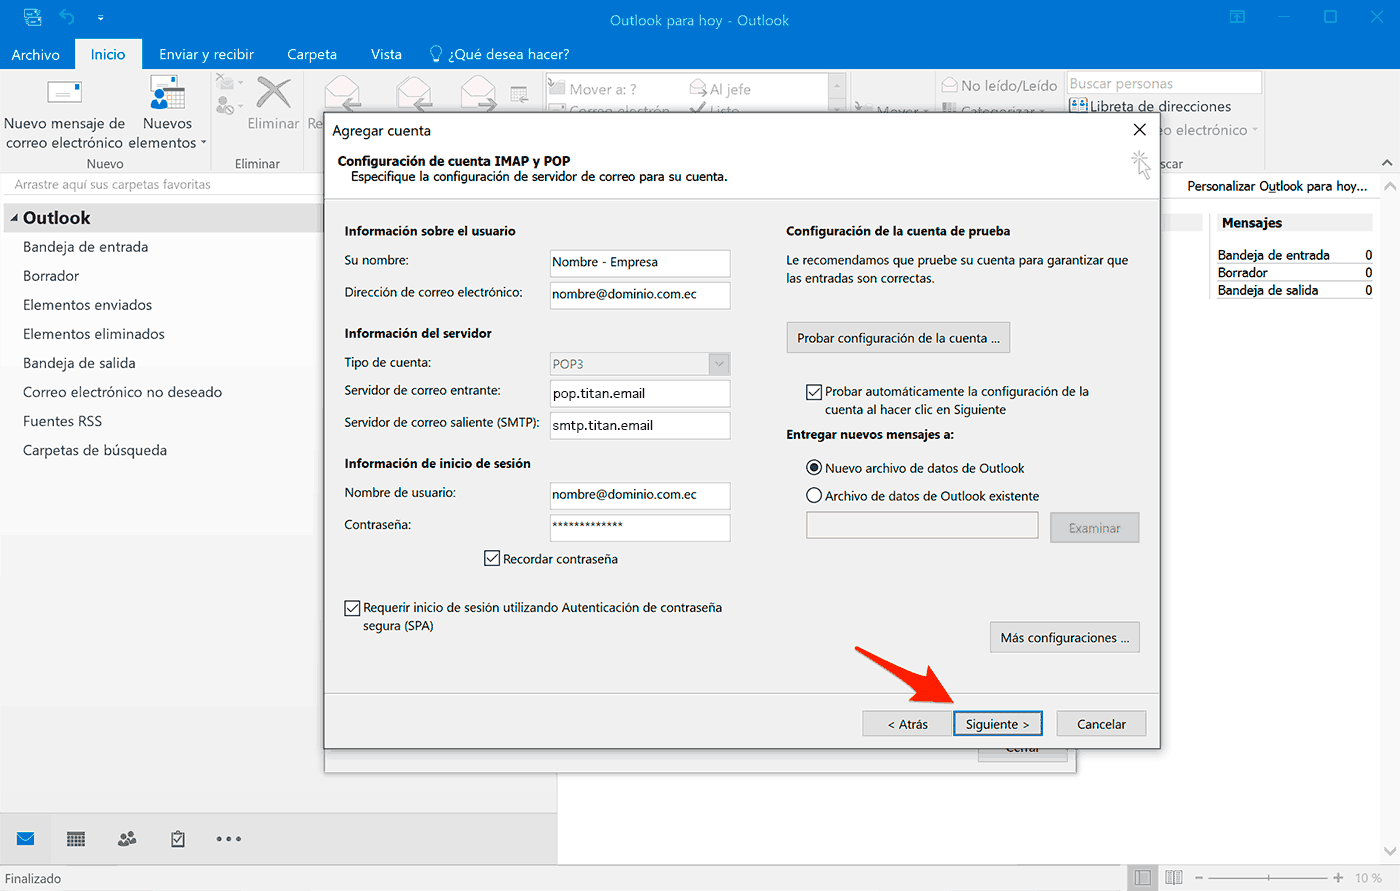
Task: Disable the SPA authentication checkbox
Action: pyautogui.click(x=352, y=607)
